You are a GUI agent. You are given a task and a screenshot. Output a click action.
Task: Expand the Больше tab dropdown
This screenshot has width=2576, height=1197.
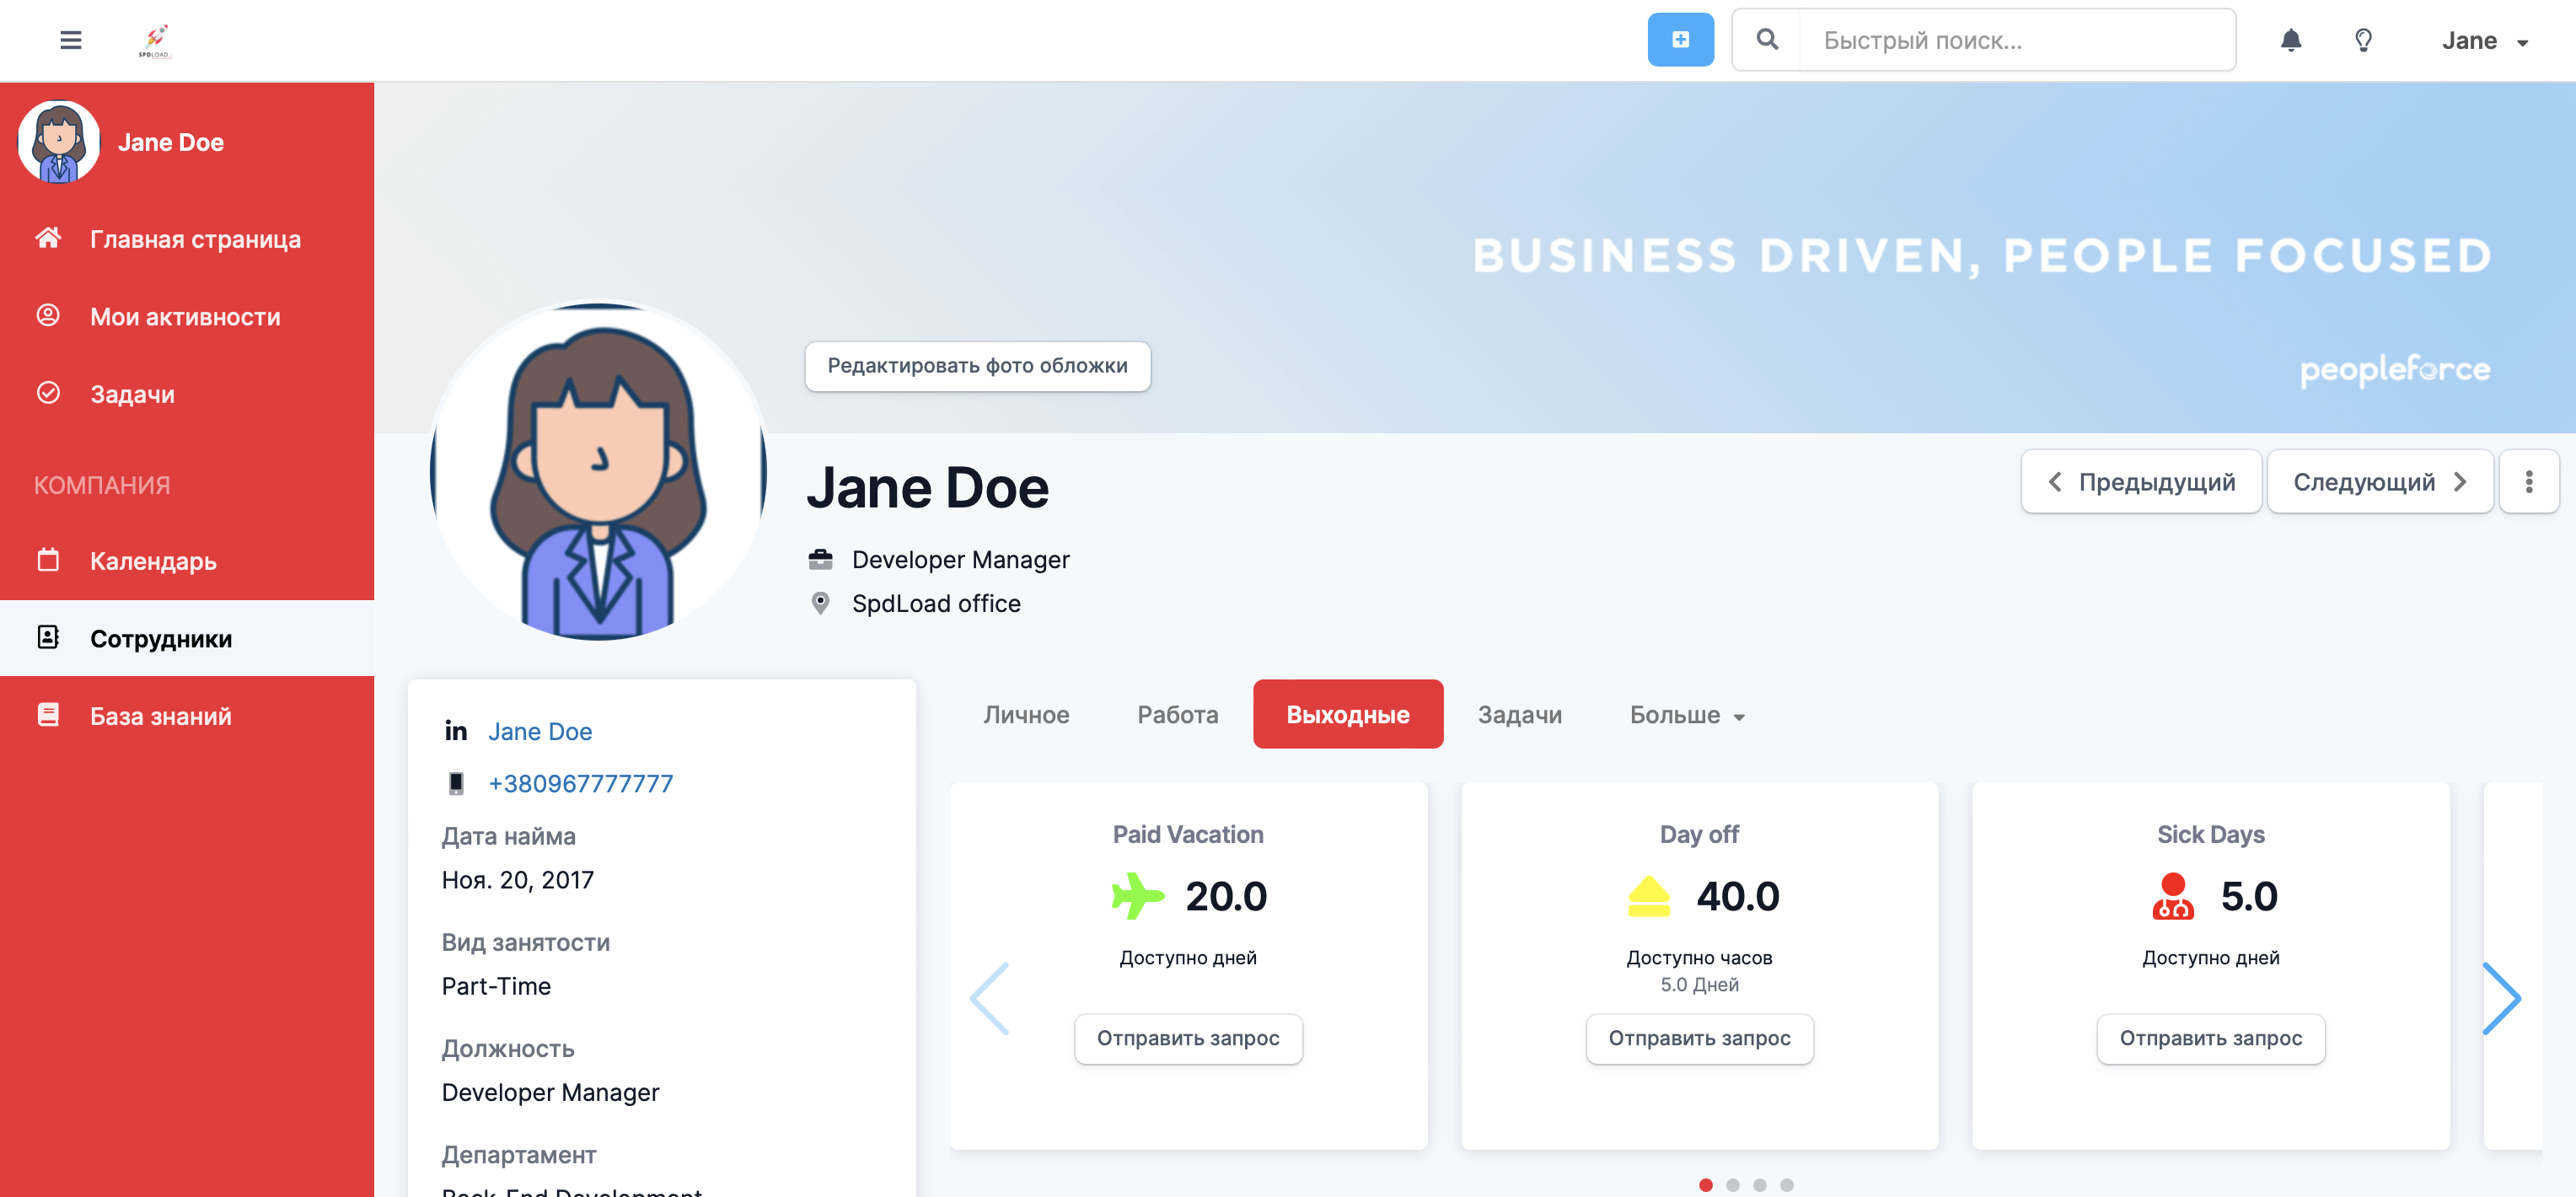tap(1686, 715)
